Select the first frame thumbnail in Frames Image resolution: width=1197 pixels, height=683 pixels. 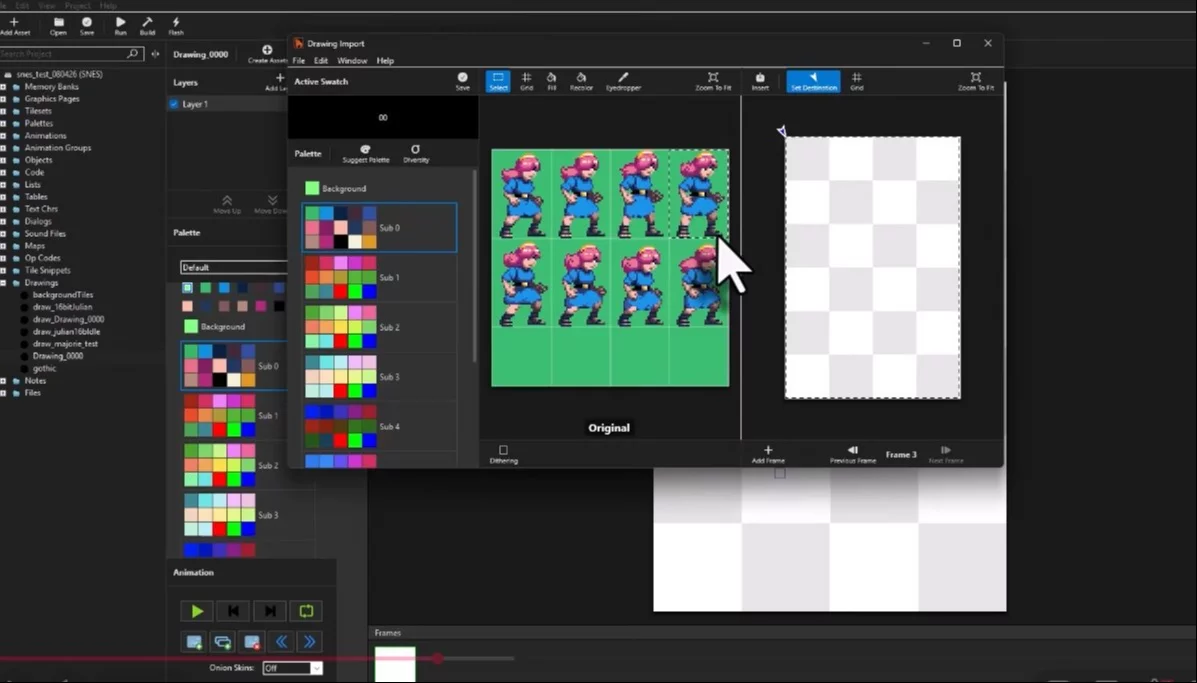pos(395,664)
